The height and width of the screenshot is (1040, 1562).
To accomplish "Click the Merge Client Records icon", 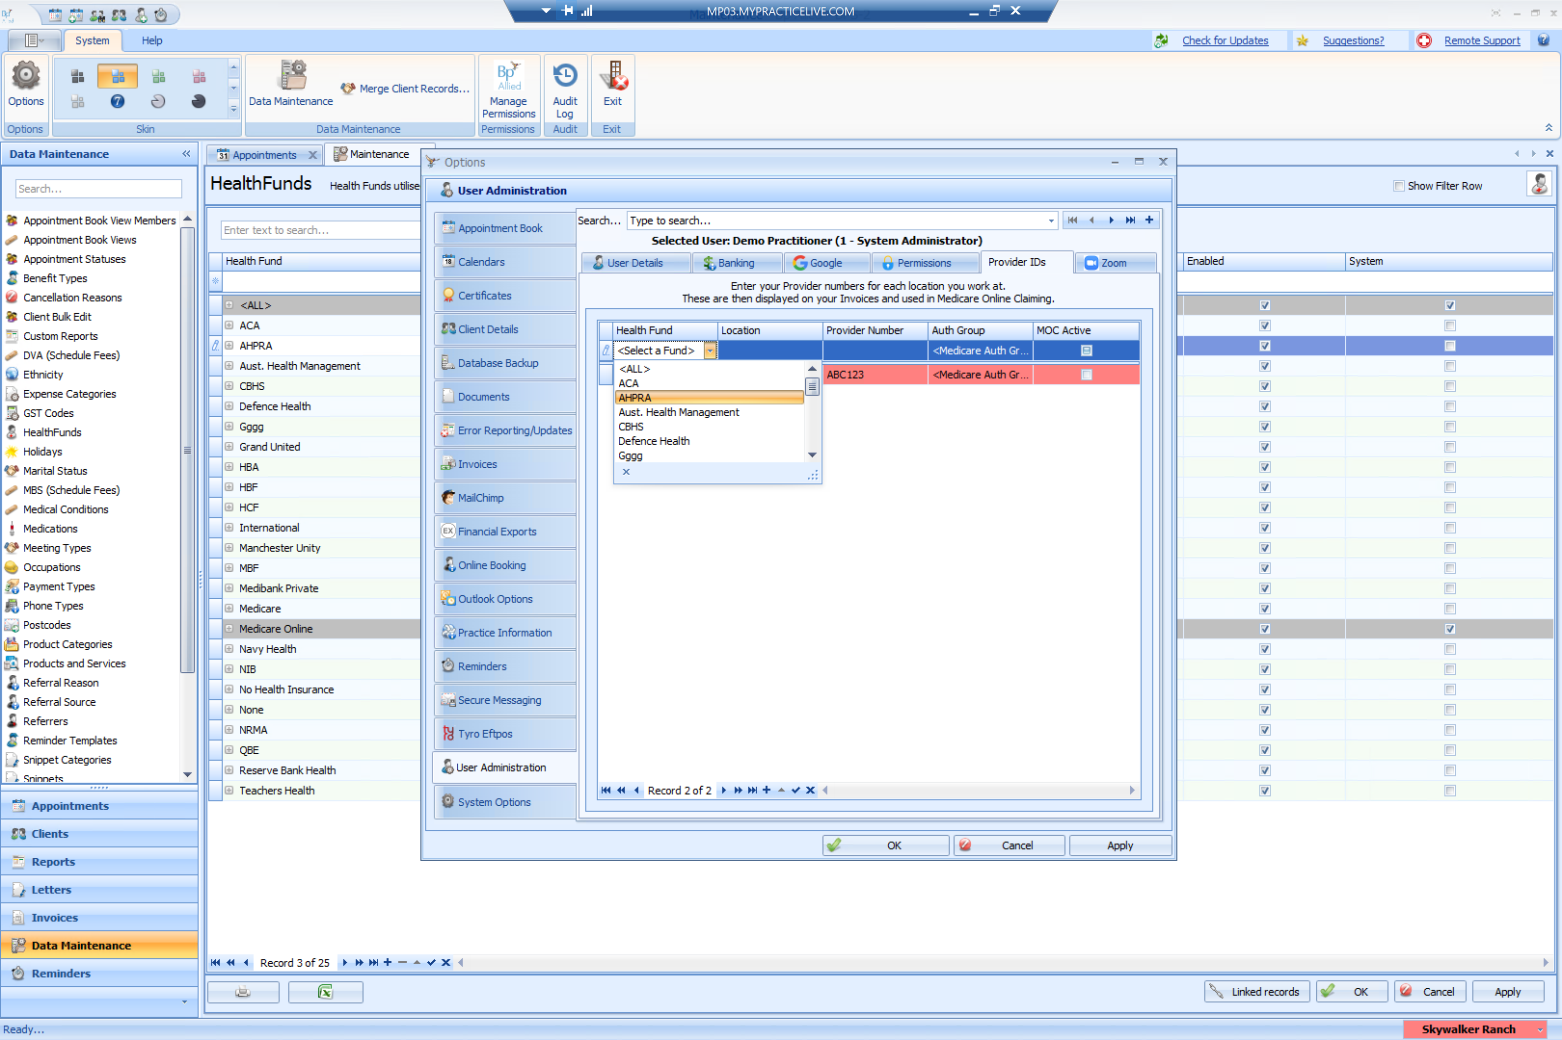I will coord(347,88).
